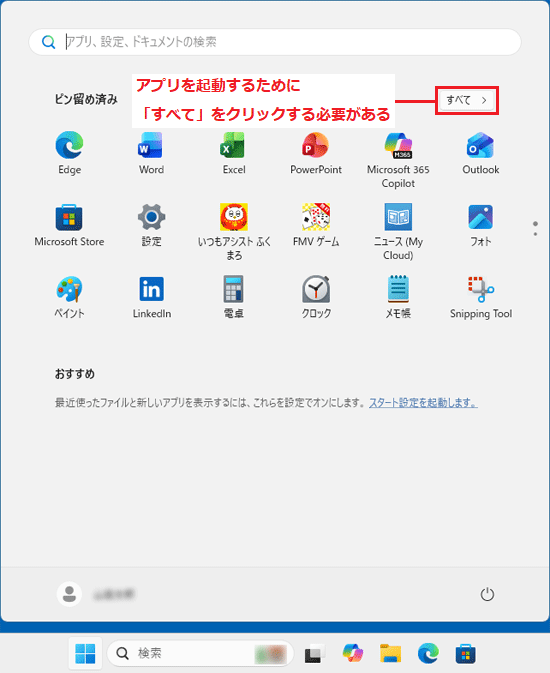The image size is (550, 673).
Task: Open the user account avatar
Action: [x=69, y=594]
